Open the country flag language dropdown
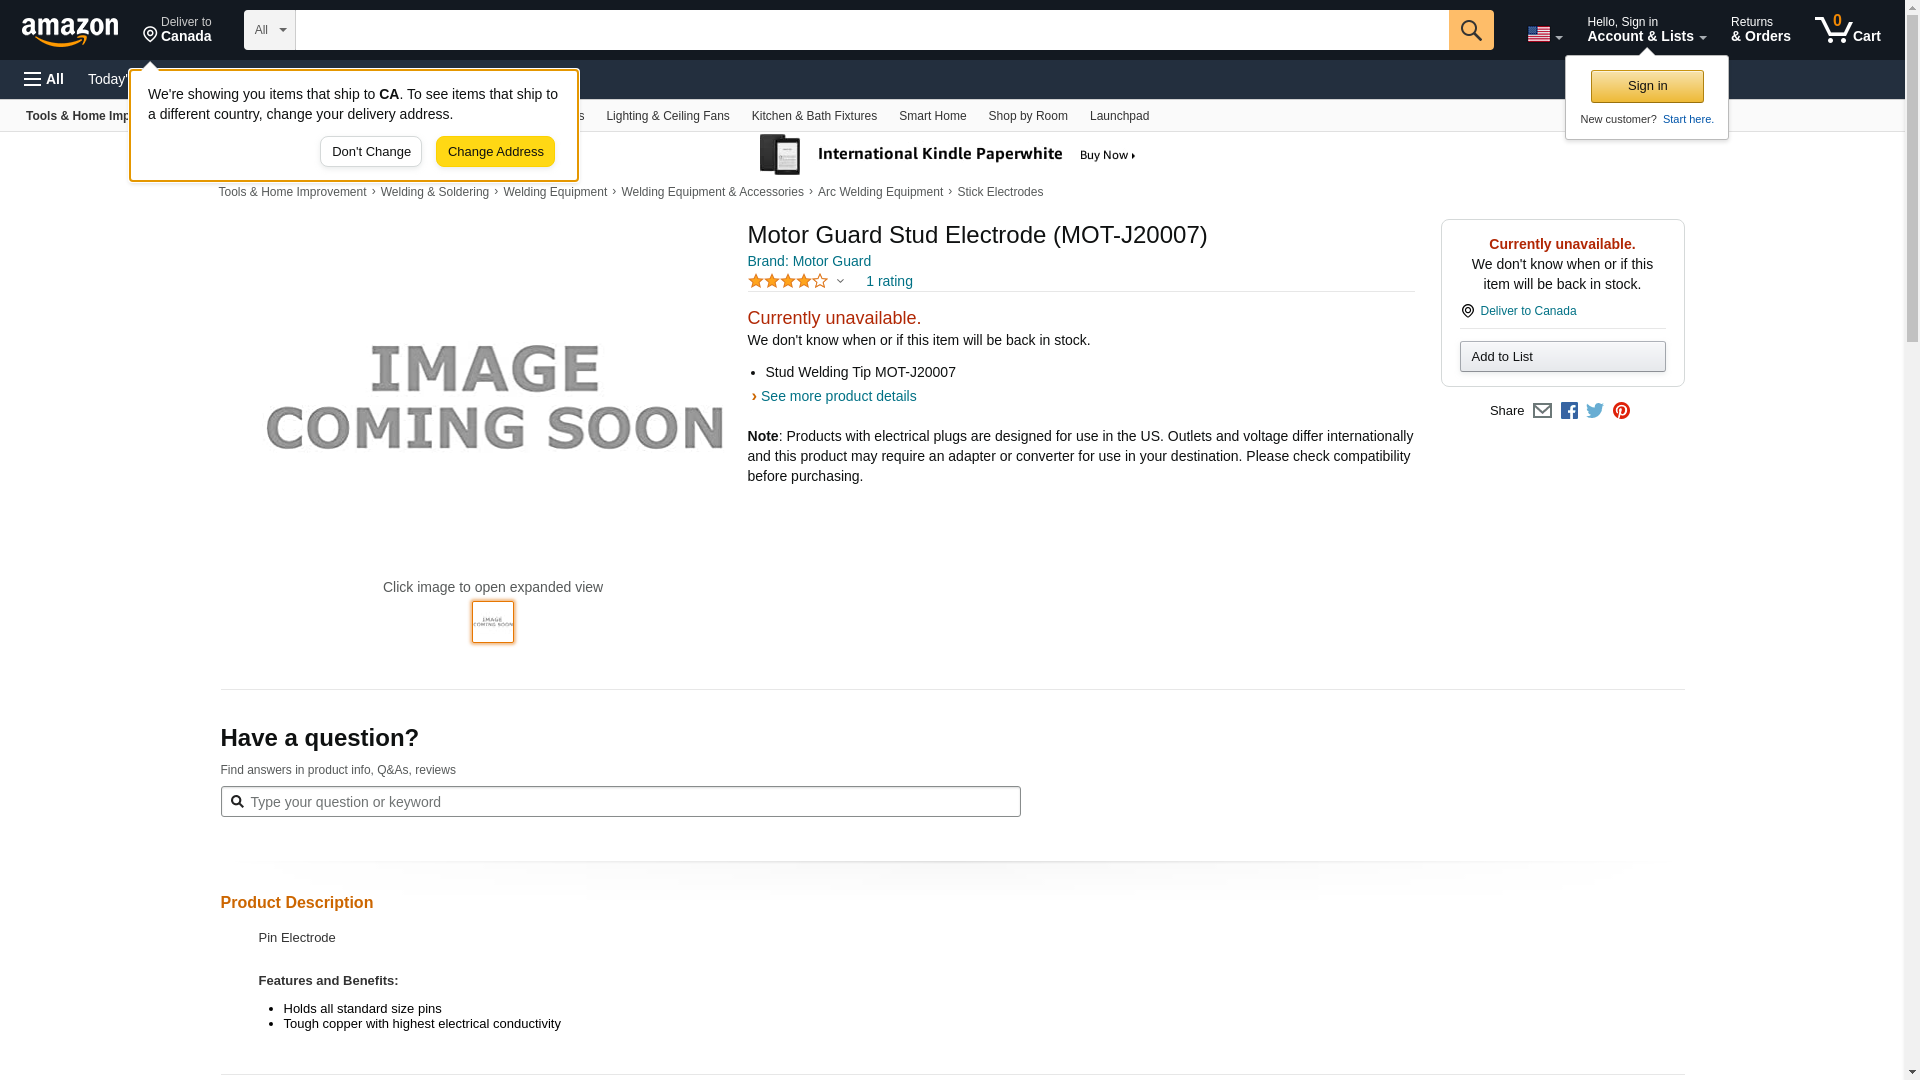The width and height of the screenshot is (1920, 1080). point(1544,34)
